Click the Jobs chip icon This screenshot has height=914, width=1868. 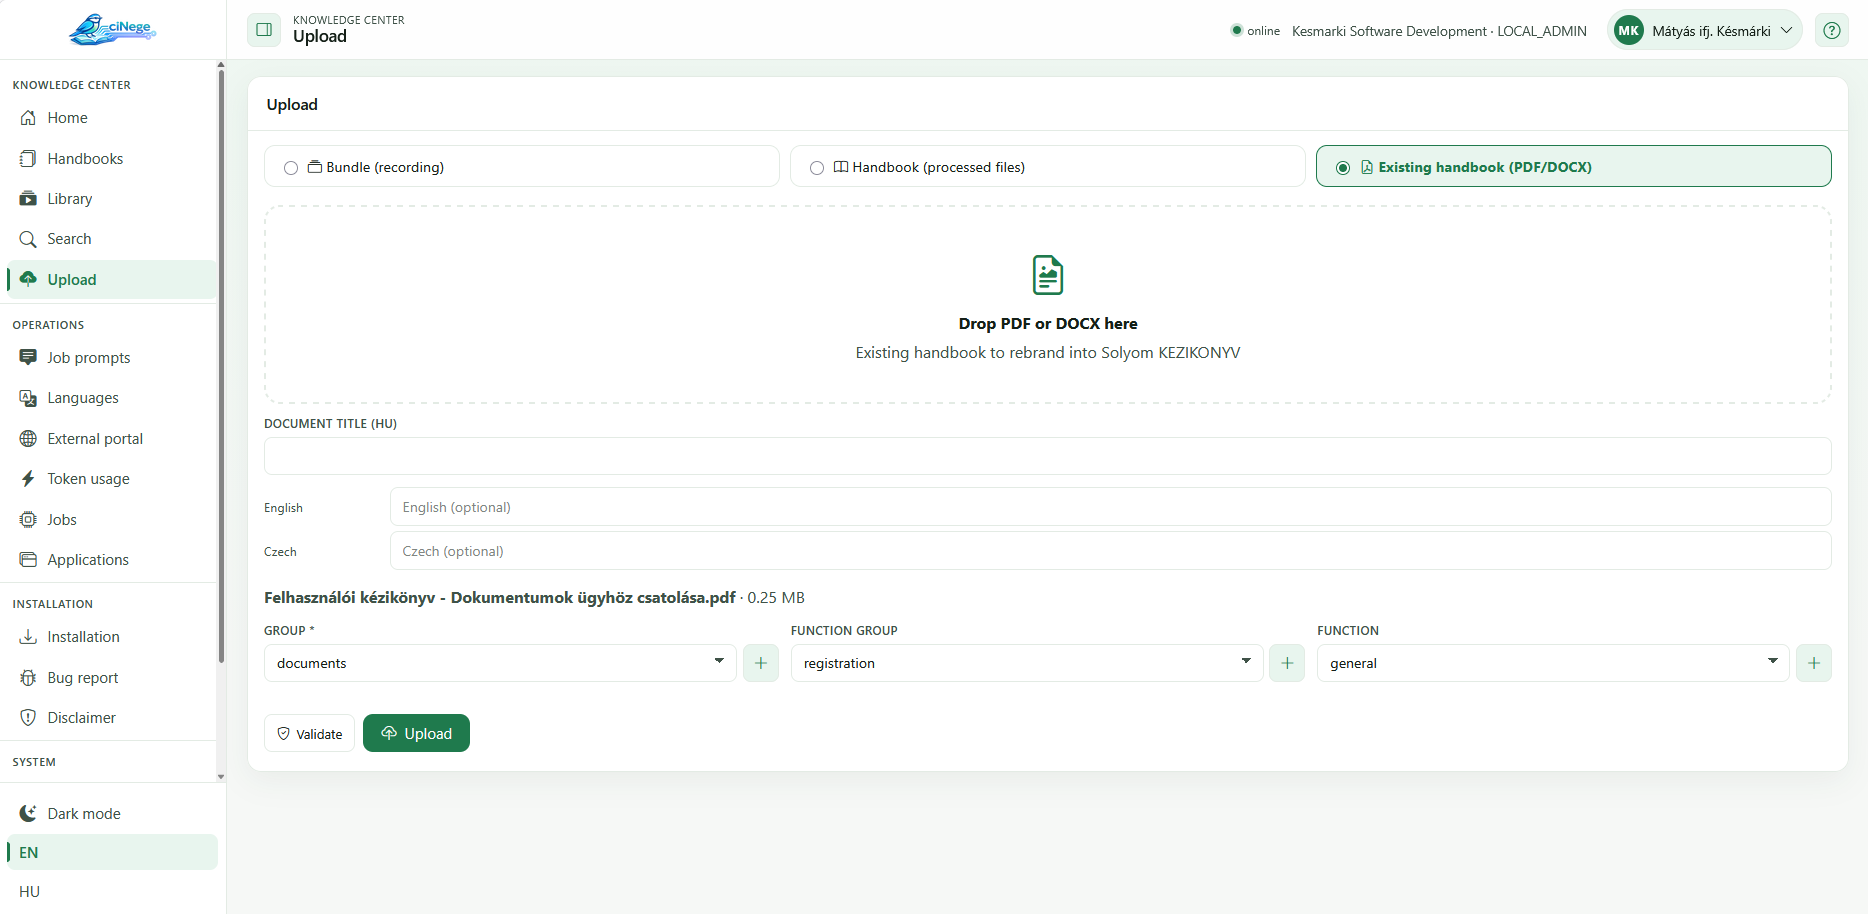coord(28,519)
